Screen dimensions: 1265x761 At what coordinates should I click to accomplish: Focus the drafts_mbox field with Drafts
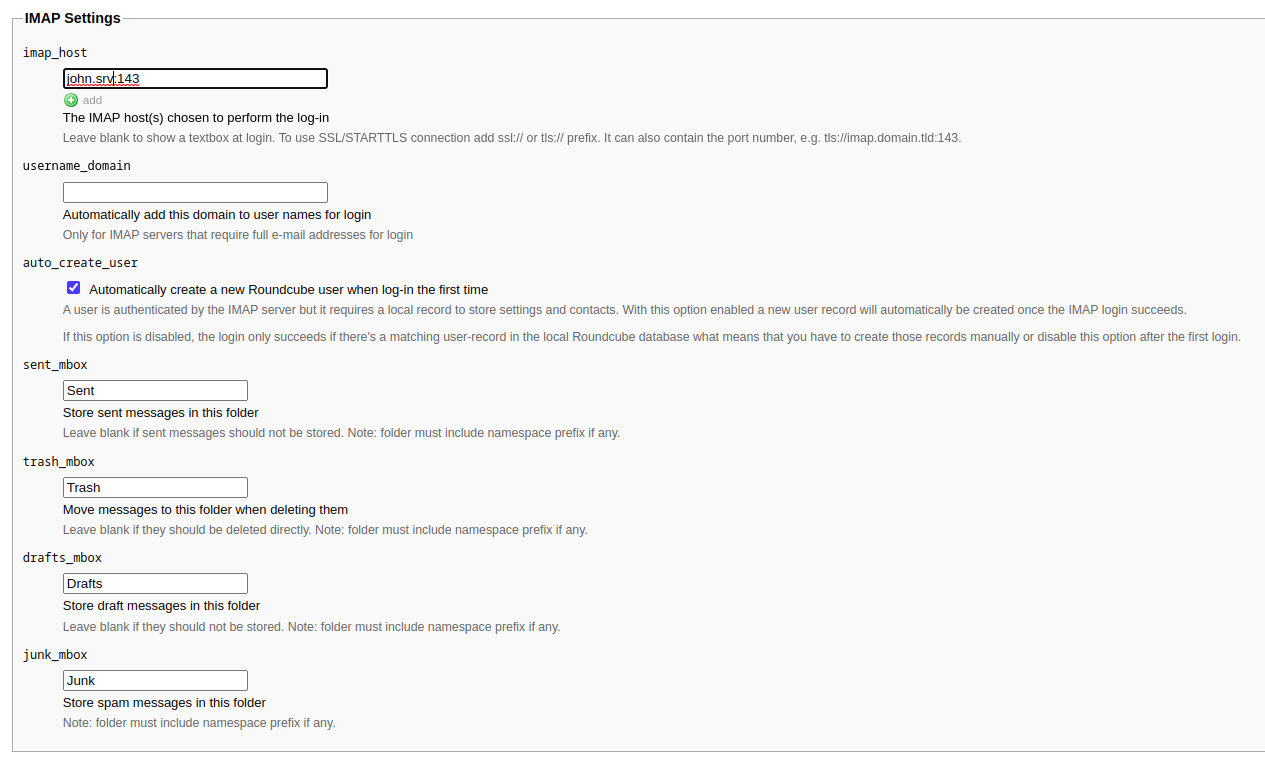coord(155,583)
